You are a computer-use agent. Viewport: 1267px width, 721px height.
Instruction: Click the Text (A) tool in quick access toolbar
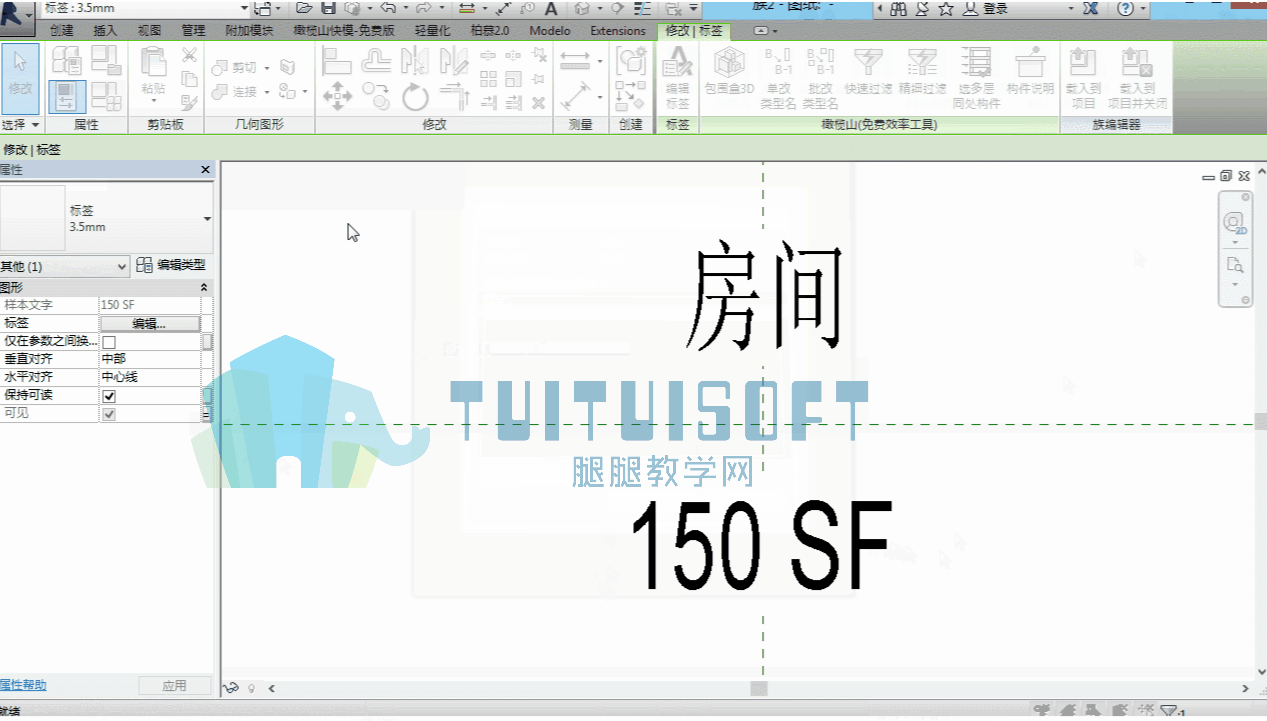pos(550,8)
